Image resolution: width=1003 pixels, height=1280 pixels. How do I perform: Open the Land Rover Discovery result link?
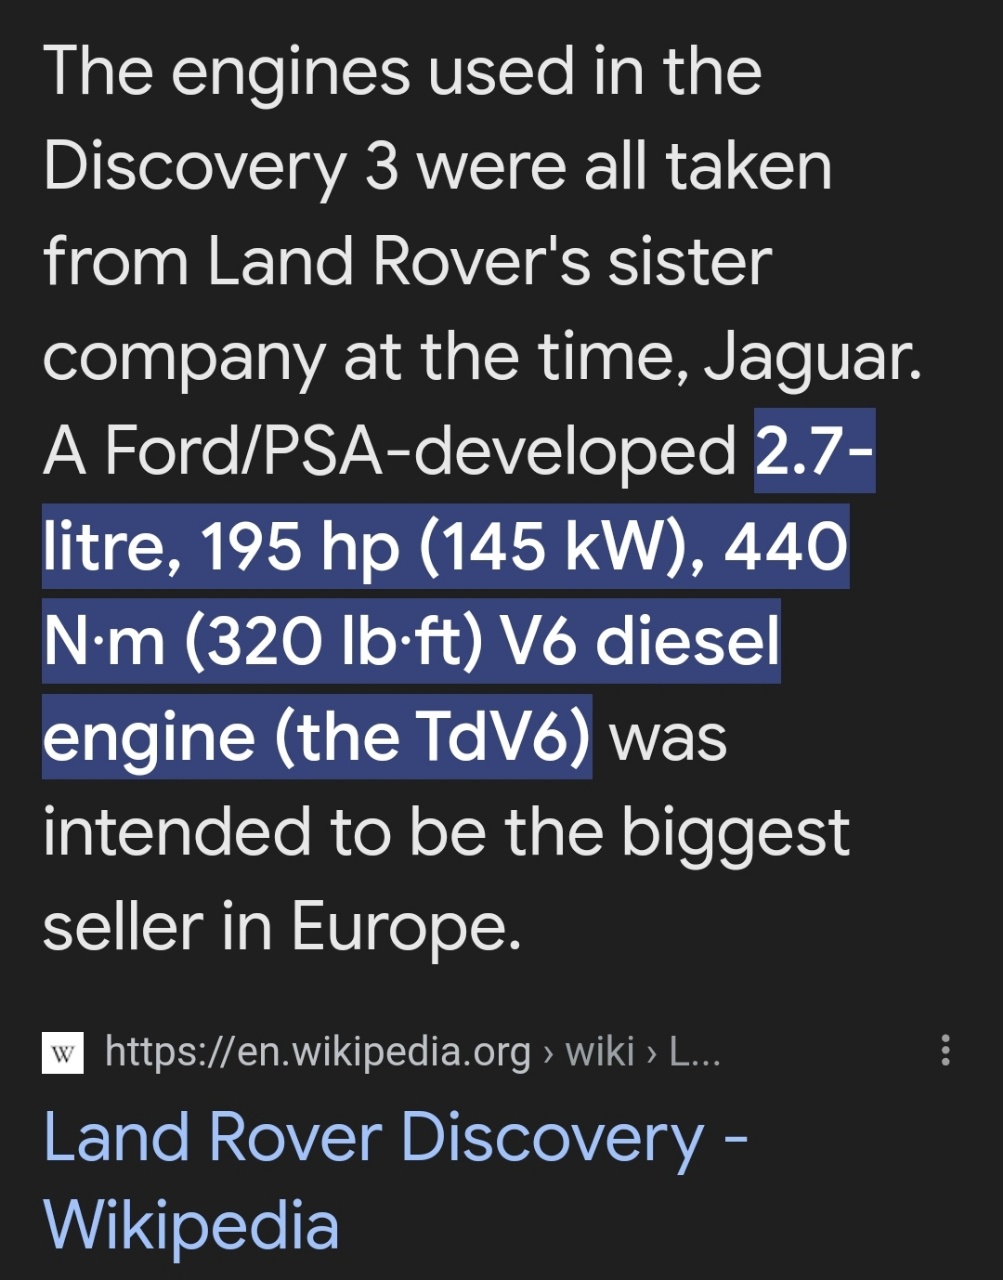pyautogui.click(x=396, y=1182)
